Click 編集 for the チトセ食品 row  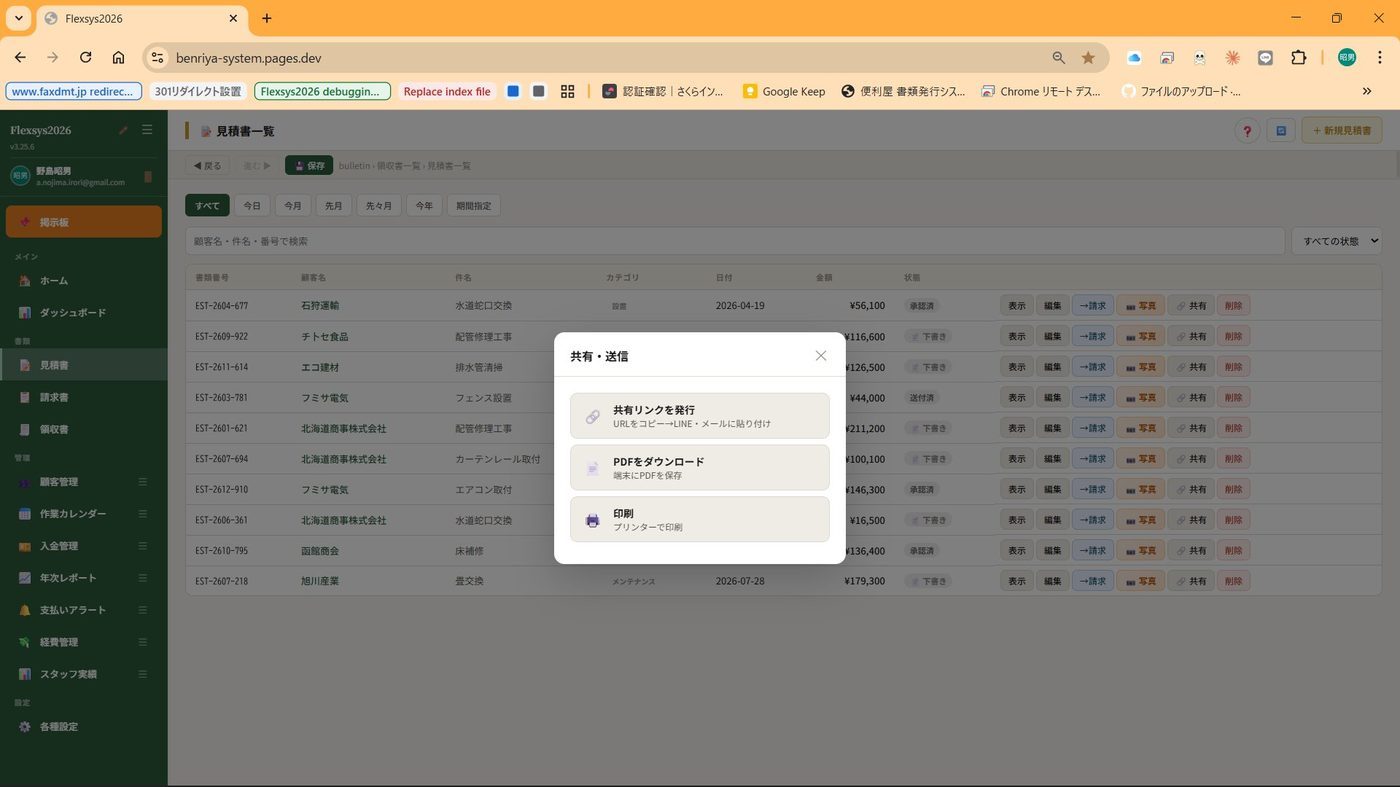click(1053, 337)
